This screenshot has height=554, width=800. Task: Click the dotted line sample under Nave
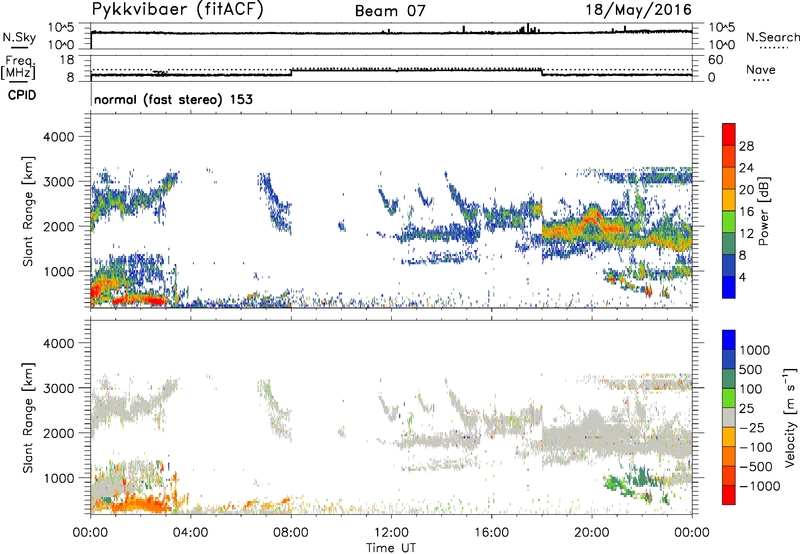tap(762, 81)
